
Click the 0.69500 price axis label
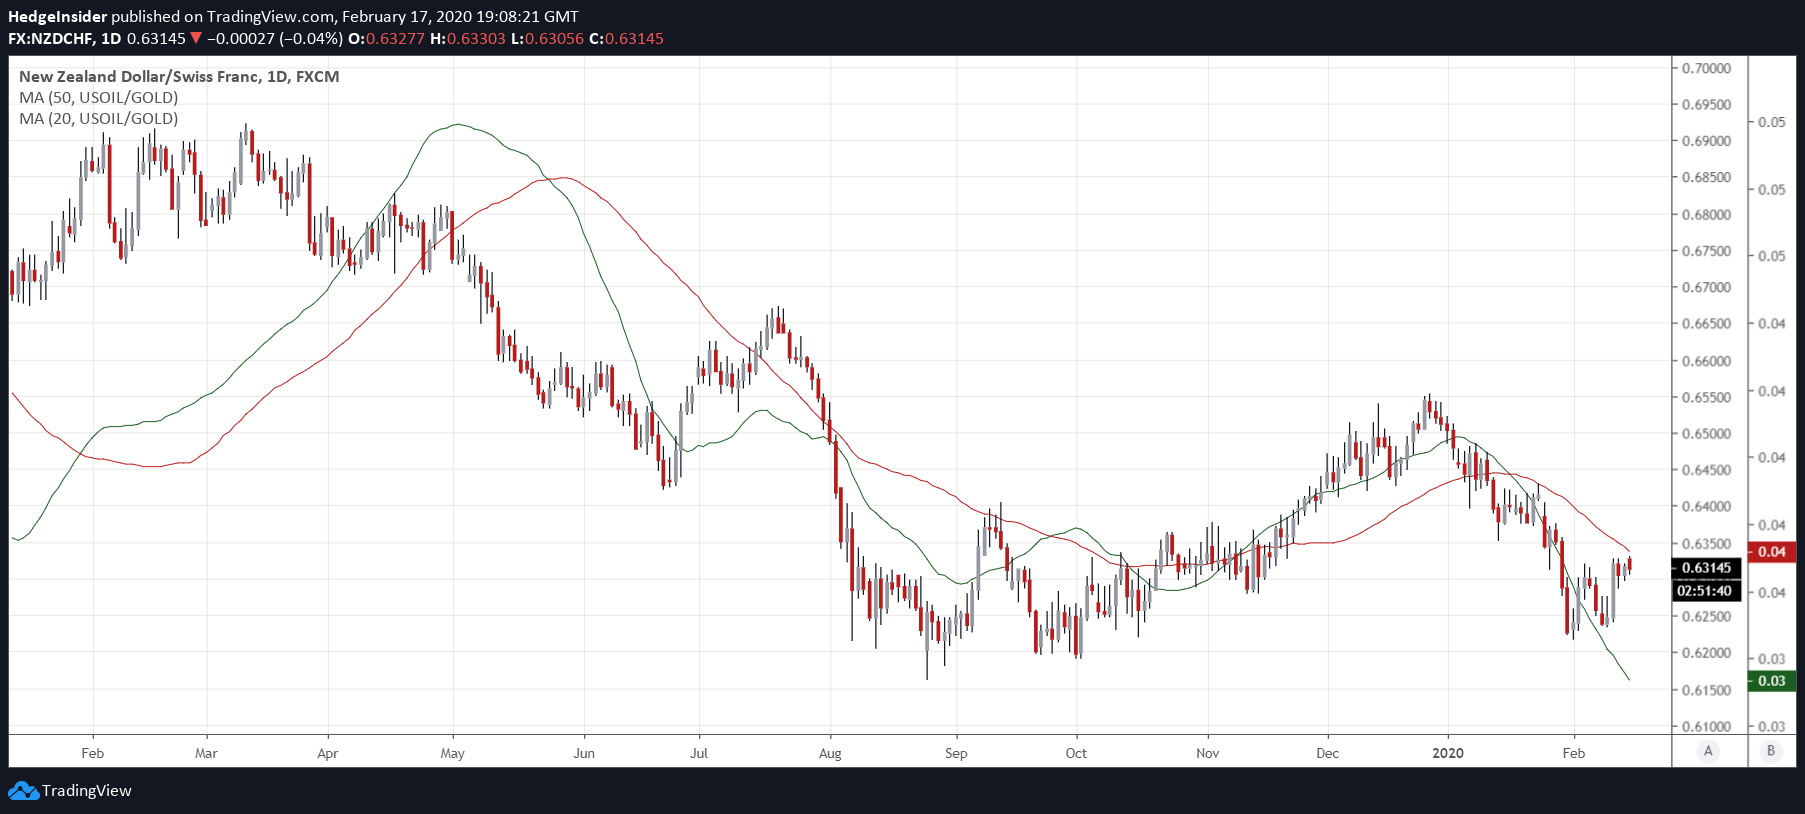click(1706, 105)
